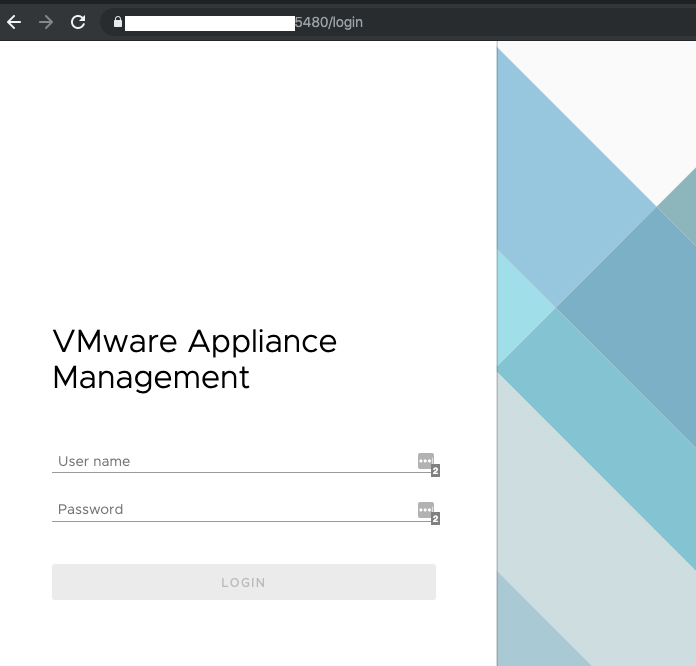Focus the Password input field
The height and width of the screenshot is (666, 696).
click(x=244, y=510)
